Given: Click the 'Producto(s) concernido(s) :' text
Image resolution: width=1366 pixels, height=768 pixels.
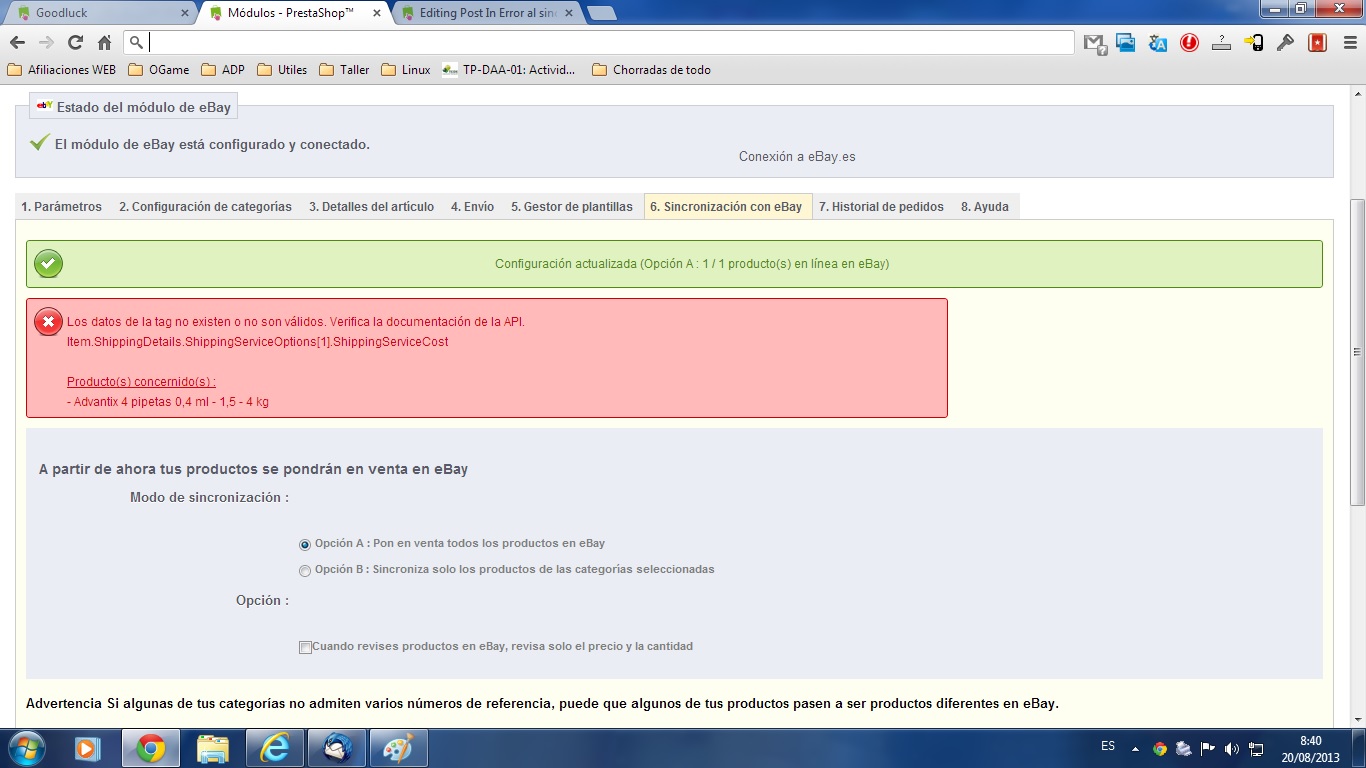Looking at the screenshot, I should [141, 382].
